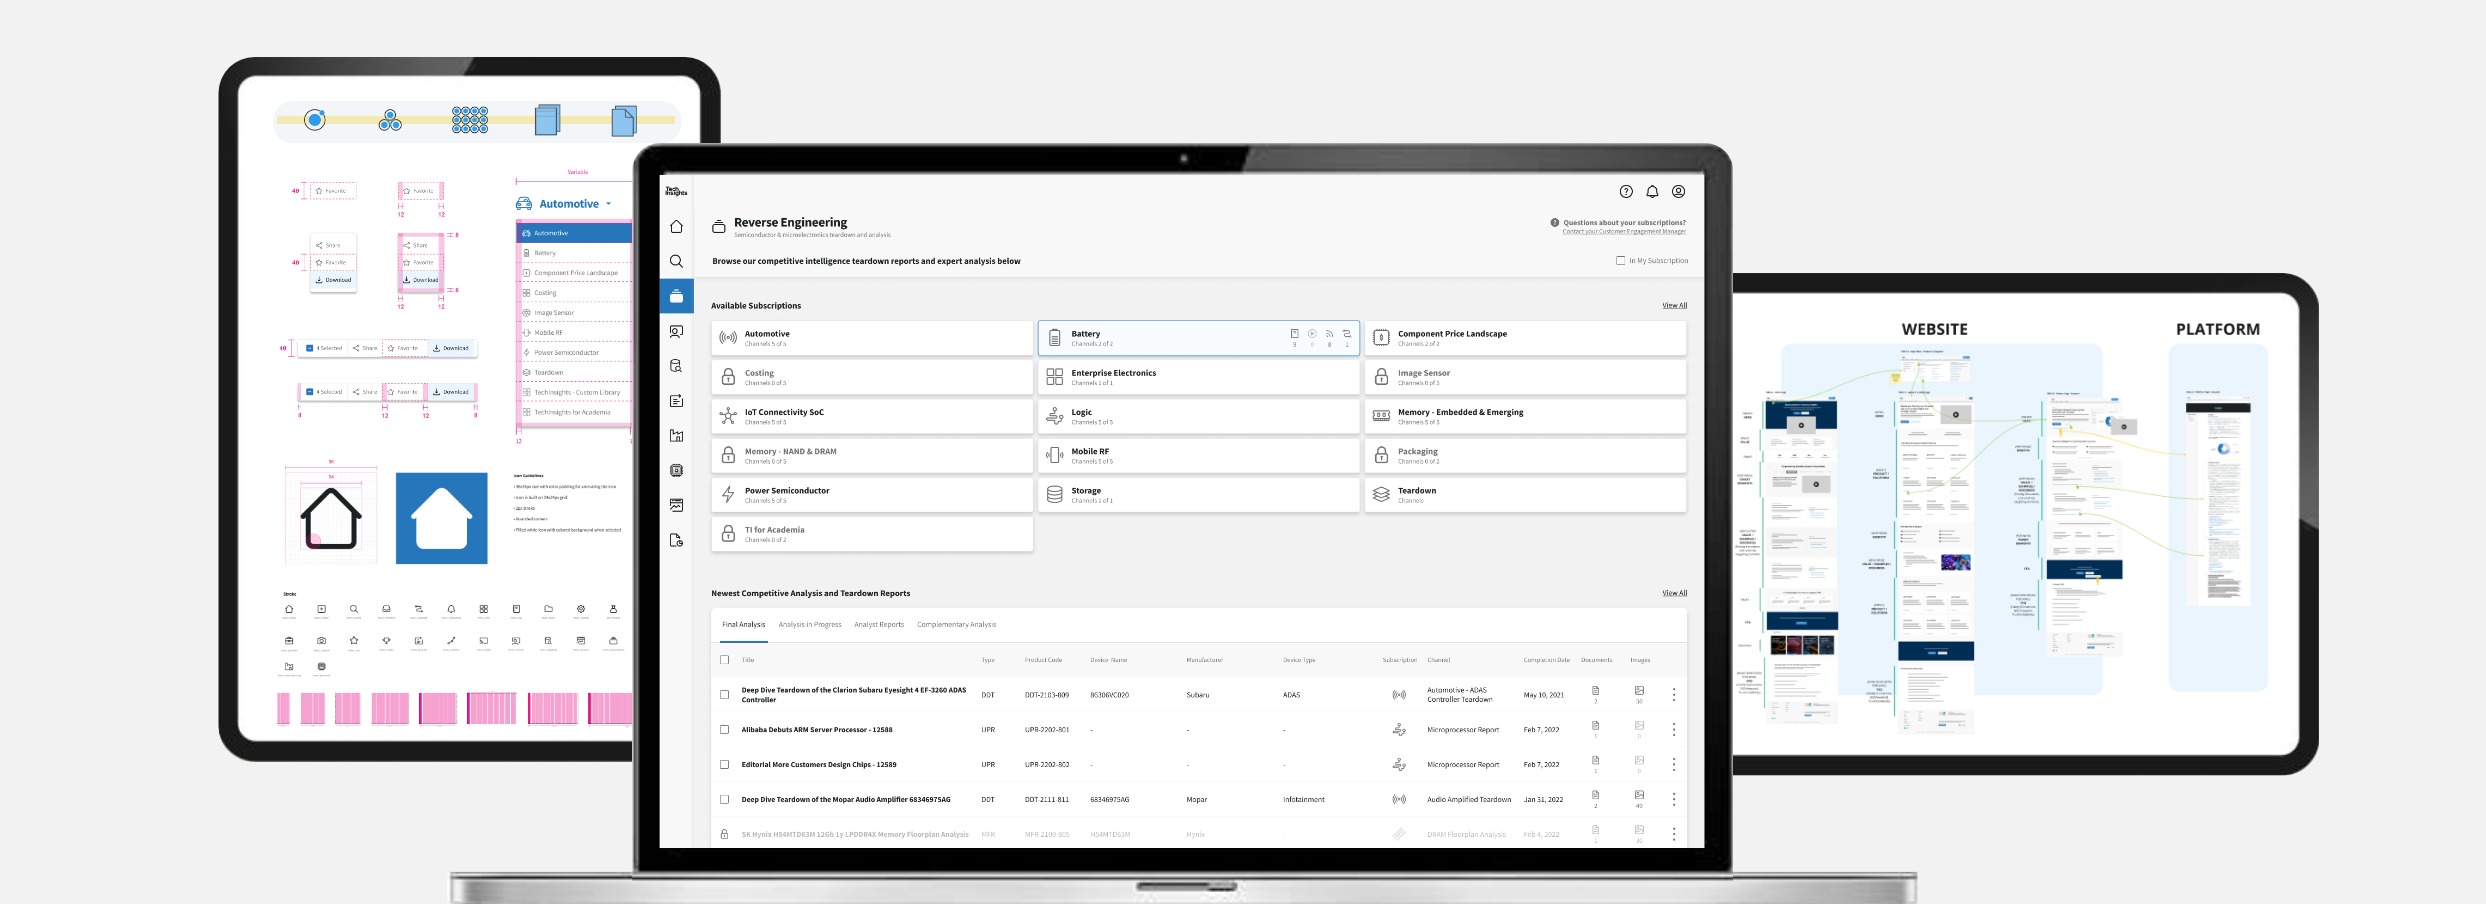2486x904 pixels.
Task: Open more options for Mopar Audio Amplifier row
Action: [1674, 799]
